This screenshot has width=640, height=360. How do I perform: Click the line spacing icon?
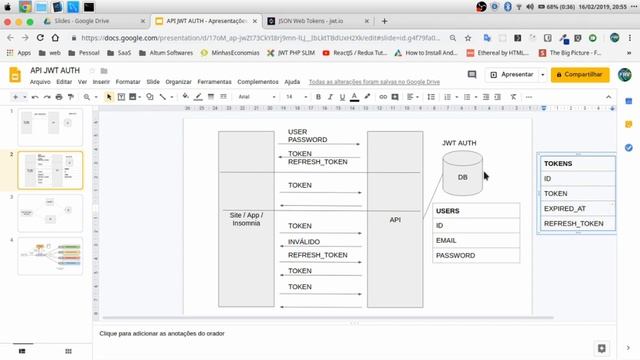tap(431, 97)
